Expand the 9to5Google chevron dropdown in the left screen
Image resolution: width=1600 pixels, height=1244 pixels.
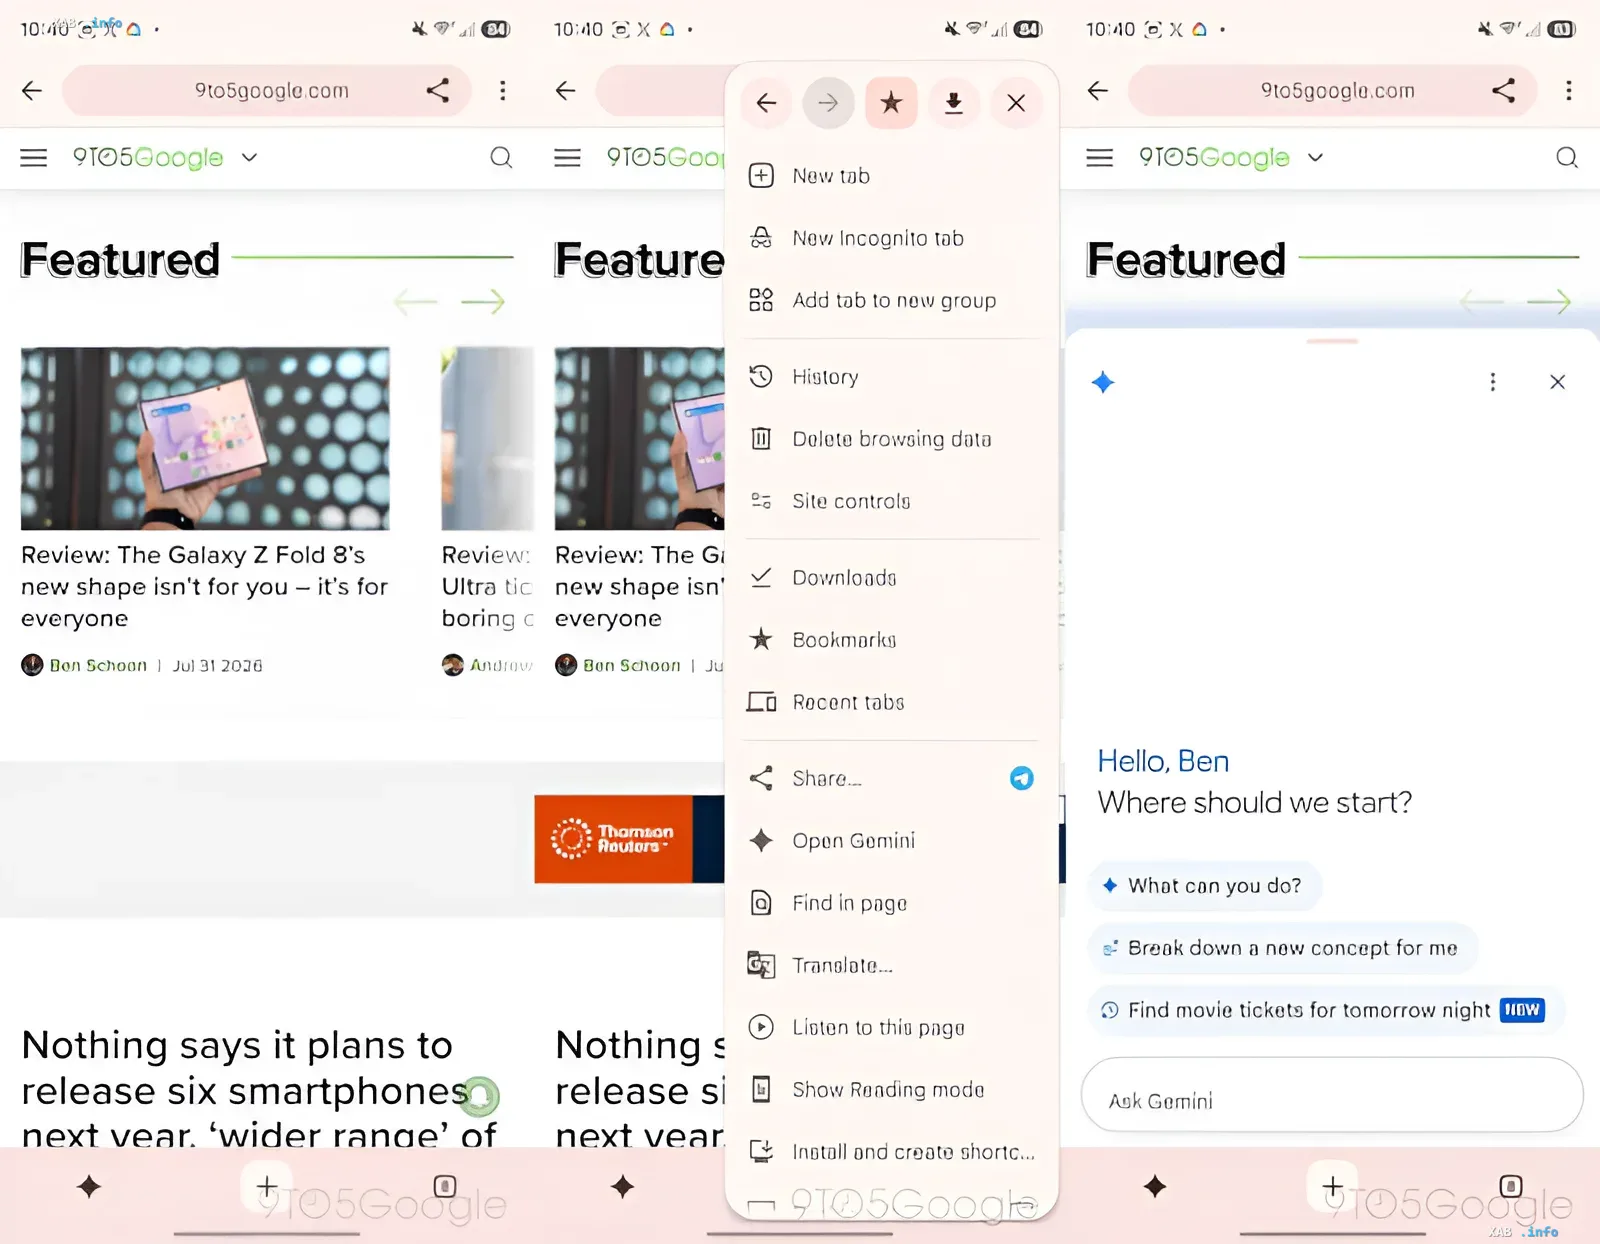pos(250,157)
